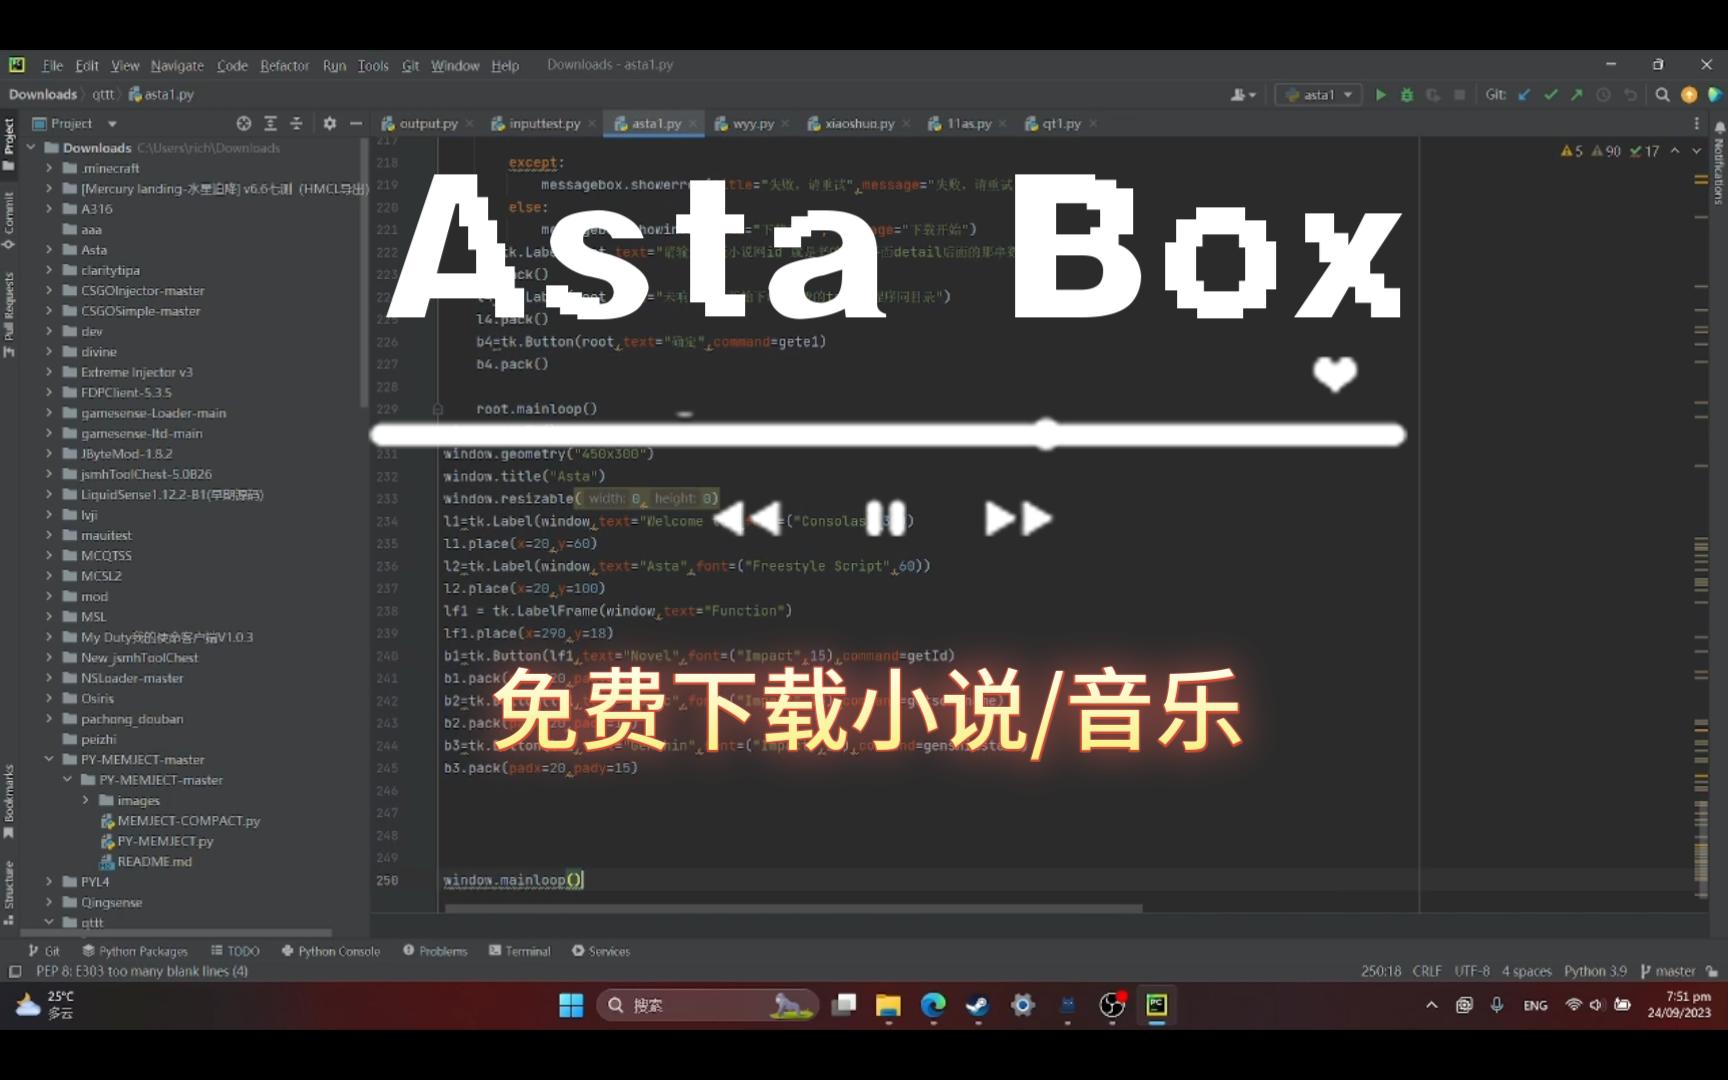Run the asta1 configuration with the green play icon
The image size is (1728, 1080).
click(1381, 95)
